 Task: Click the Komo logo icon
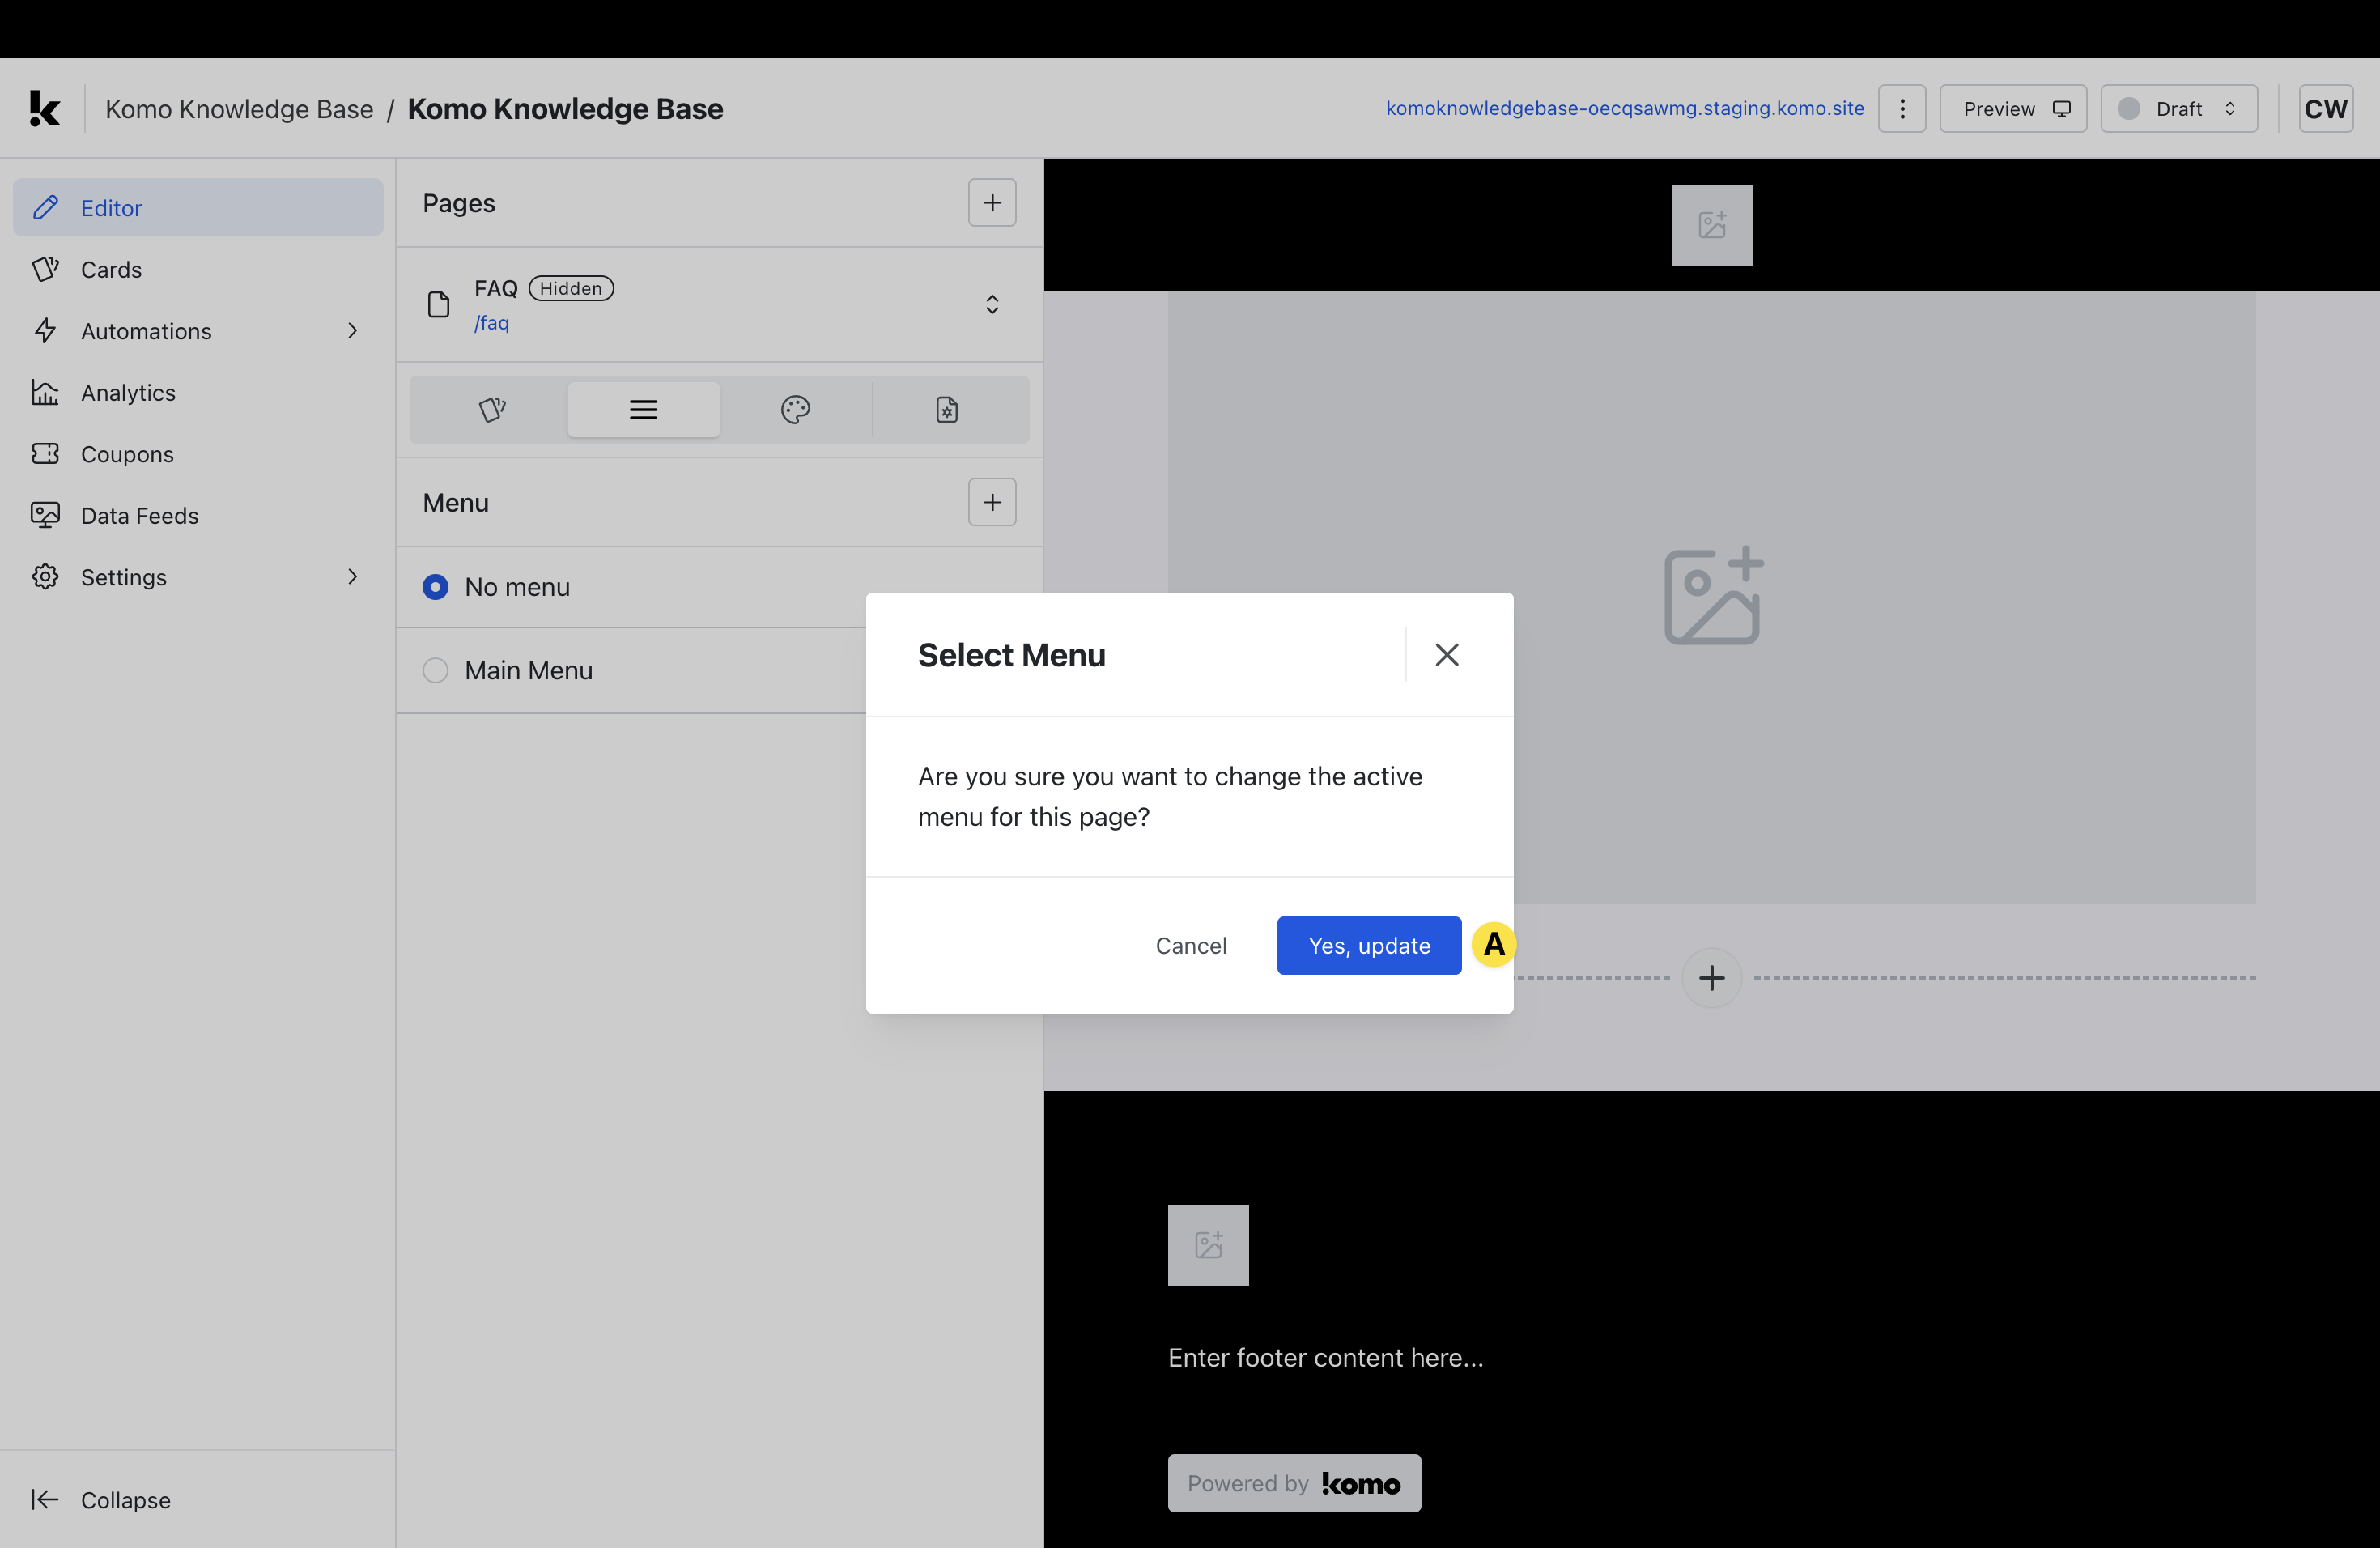point(44,108)
